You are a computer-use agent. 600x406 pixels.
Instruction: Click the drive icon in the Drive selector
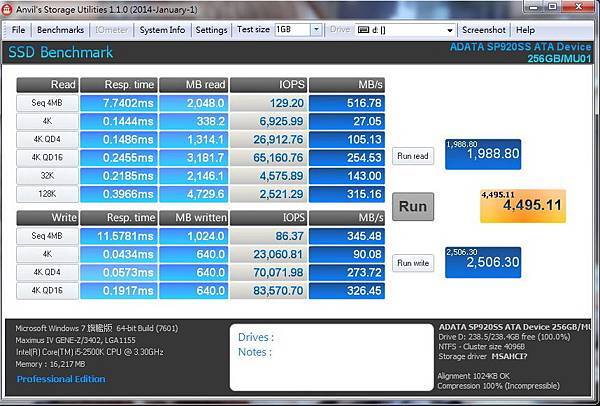pyautogui.click(x=363, y=30)
